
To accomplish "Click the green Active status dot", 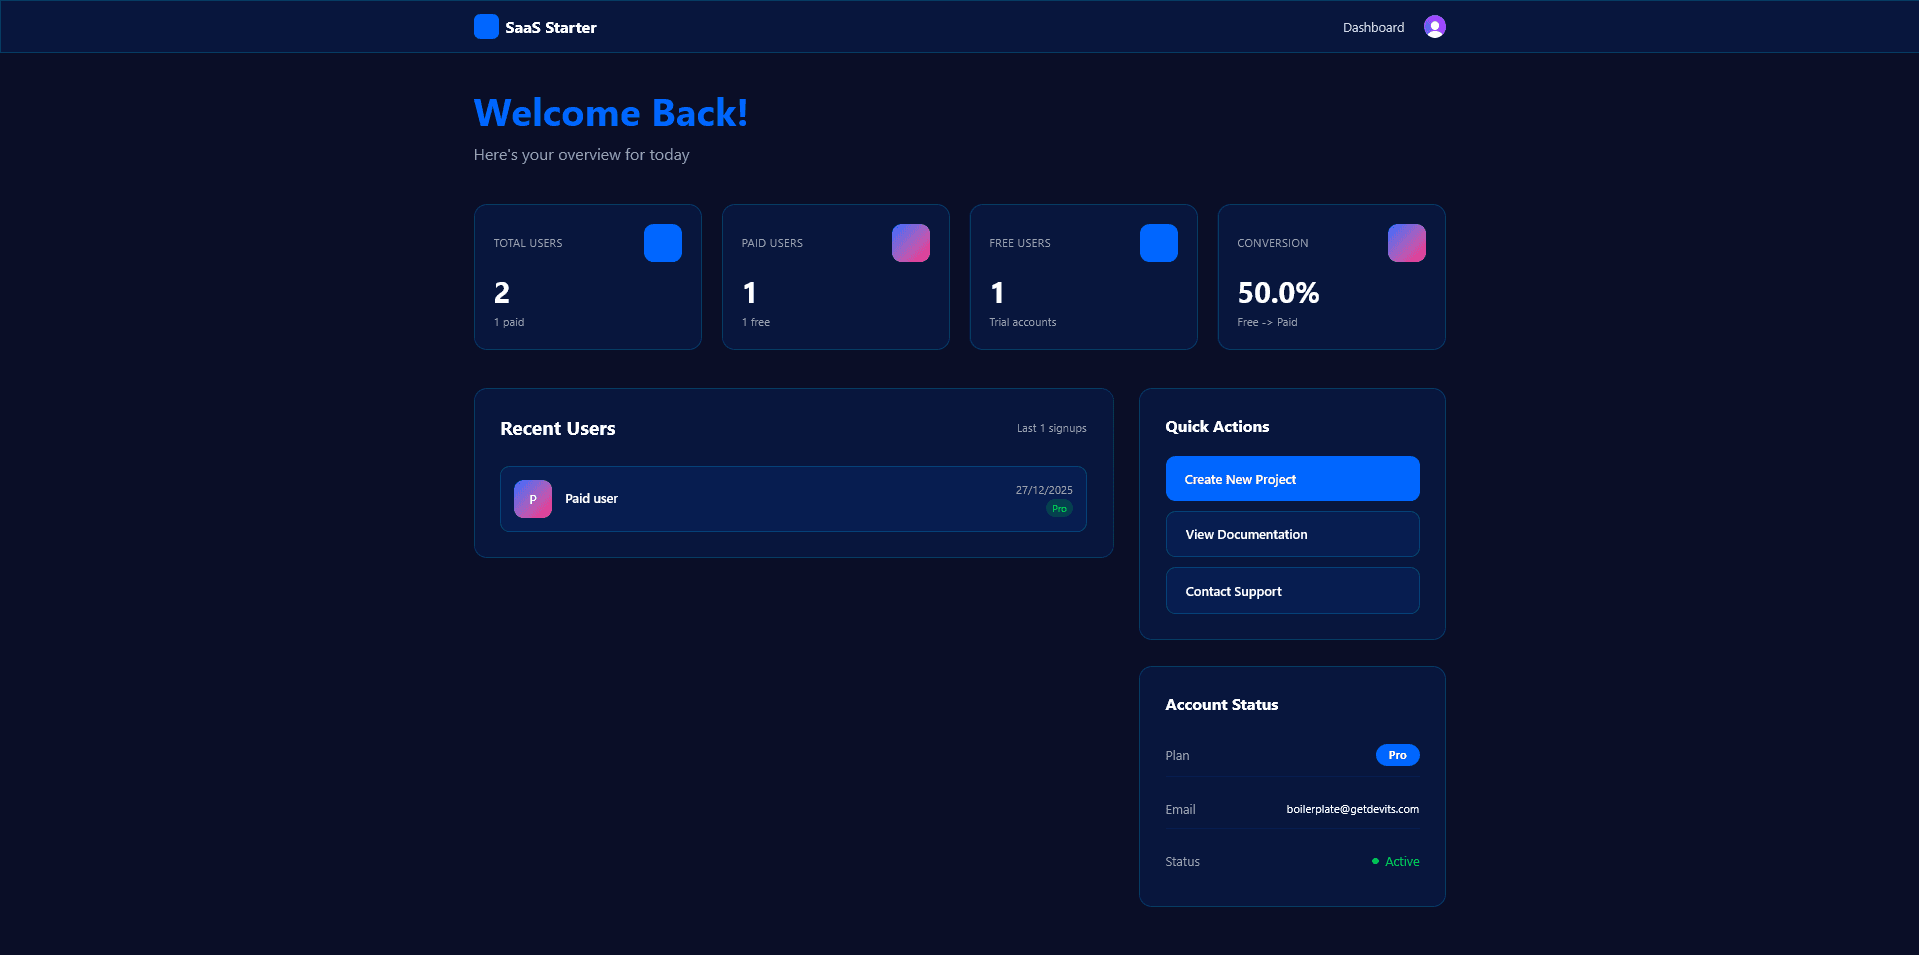I will point(1375,861).
